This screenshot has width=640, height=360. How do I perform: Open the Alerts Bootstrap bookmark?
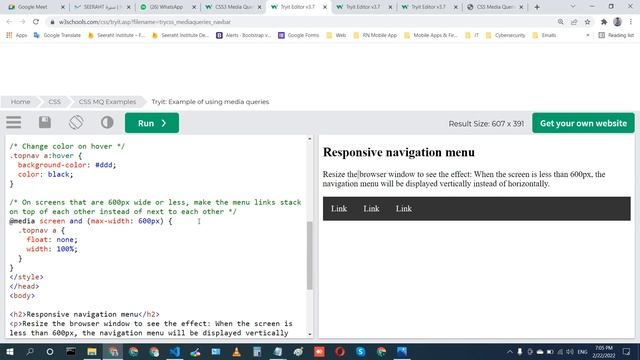(x=244, y=36)
